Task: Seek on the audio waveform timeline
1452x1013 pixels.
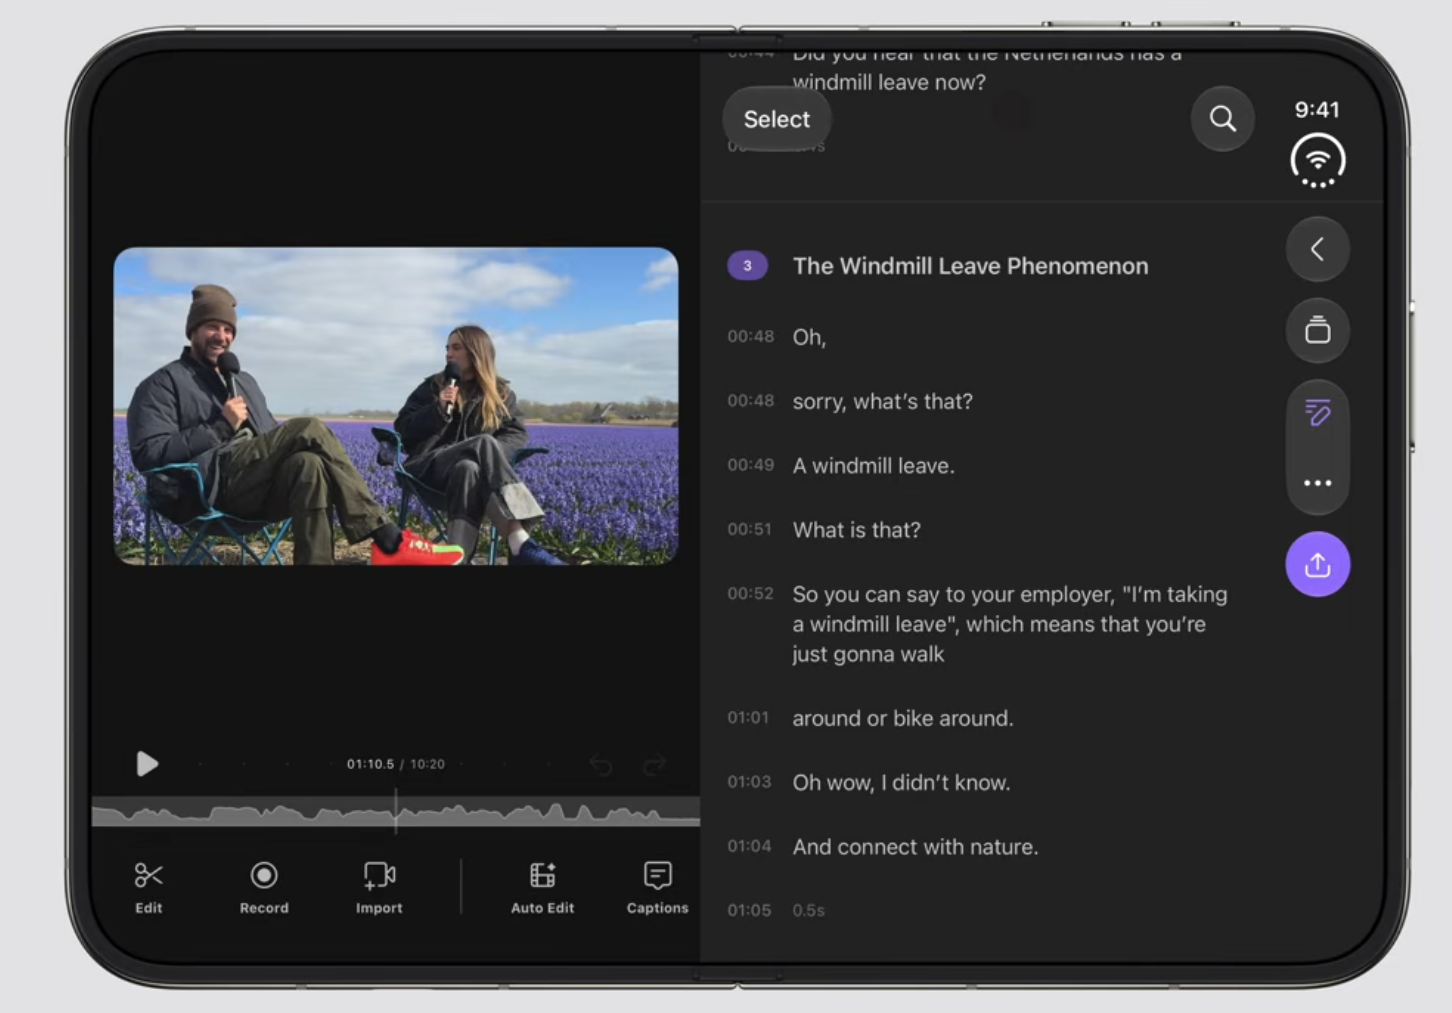Action: (x=396, y=812)
